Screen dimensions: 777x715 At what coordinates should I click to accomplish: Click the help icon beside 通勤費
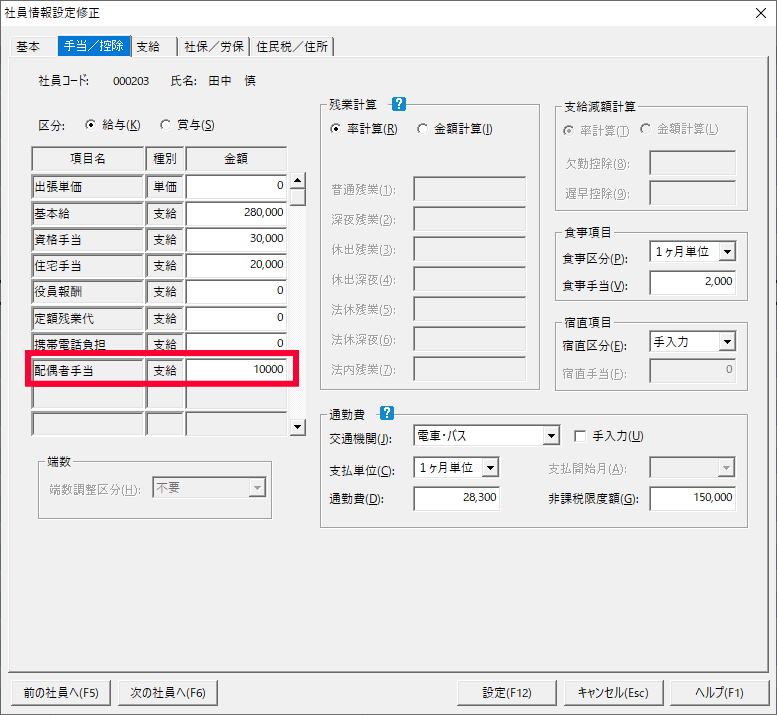(x=387, y=412)
